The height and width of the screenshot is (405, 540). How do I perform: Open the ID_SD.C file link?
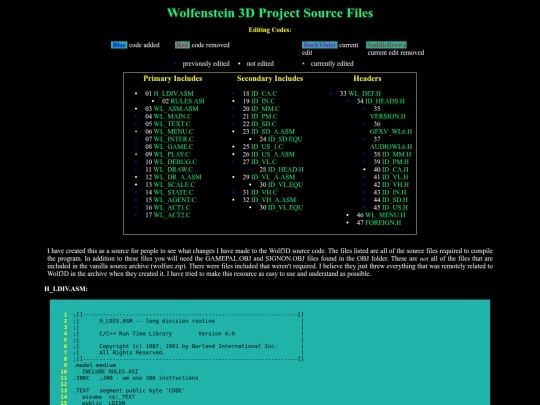point(263,124)
